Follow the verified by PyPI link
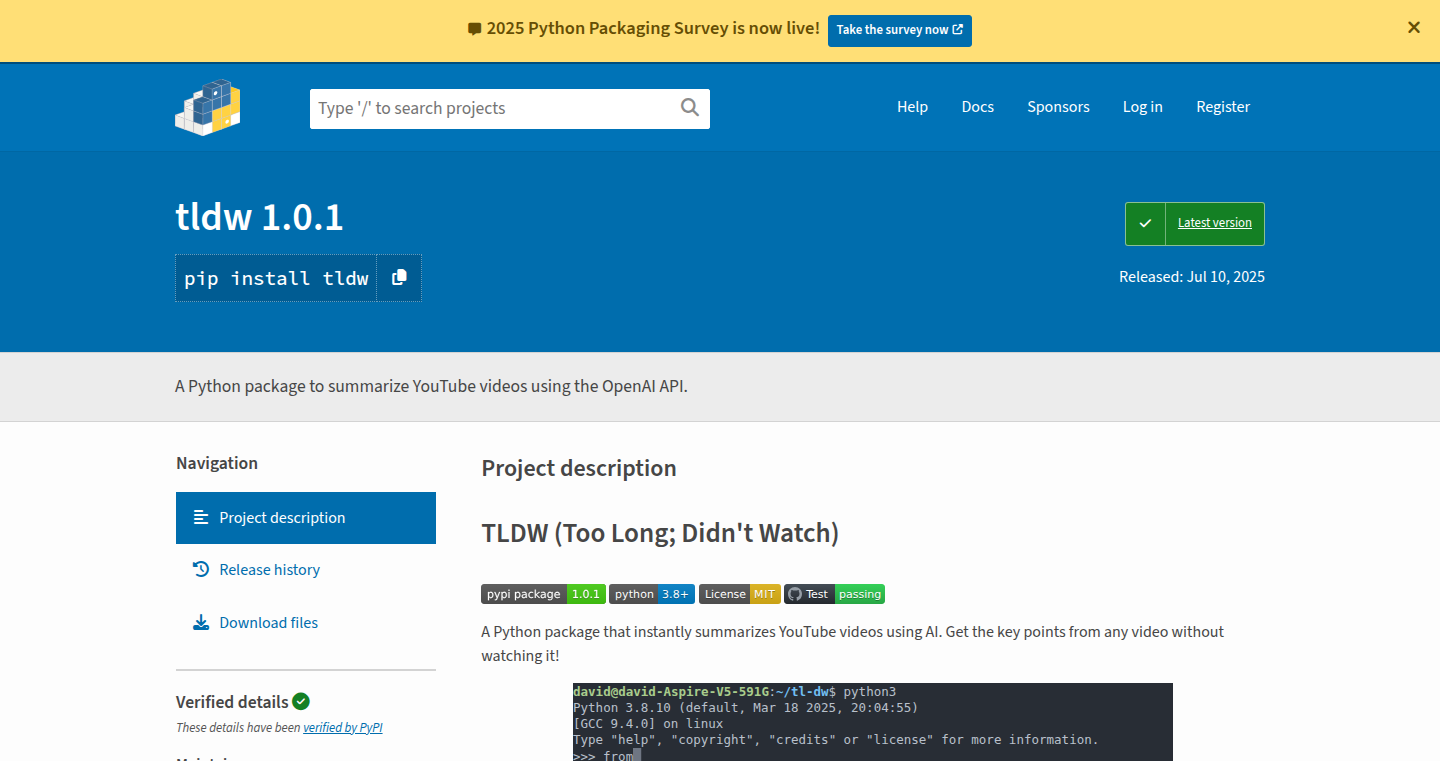The image size is (1440, 761). click(343, 728)
